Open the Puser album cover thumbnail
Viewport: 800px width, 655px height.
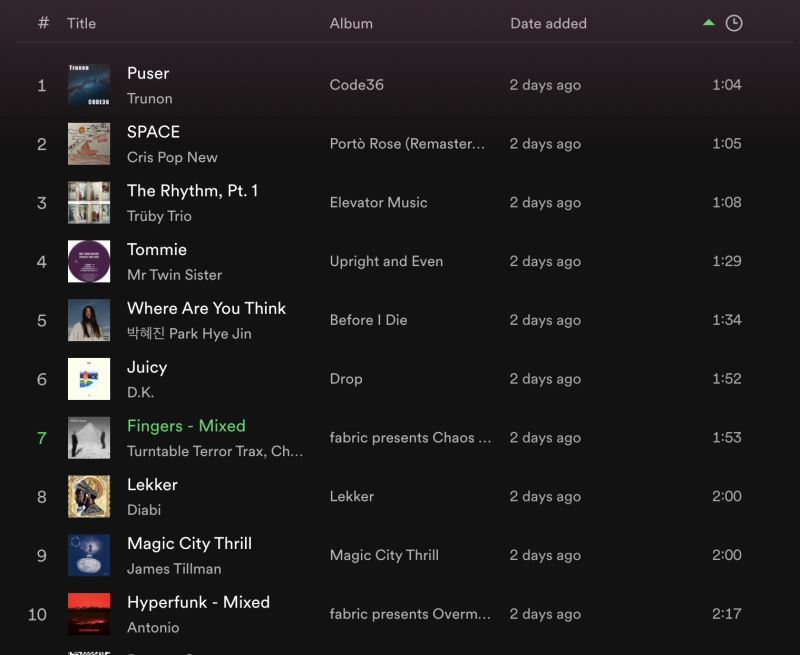pos(89,85)
